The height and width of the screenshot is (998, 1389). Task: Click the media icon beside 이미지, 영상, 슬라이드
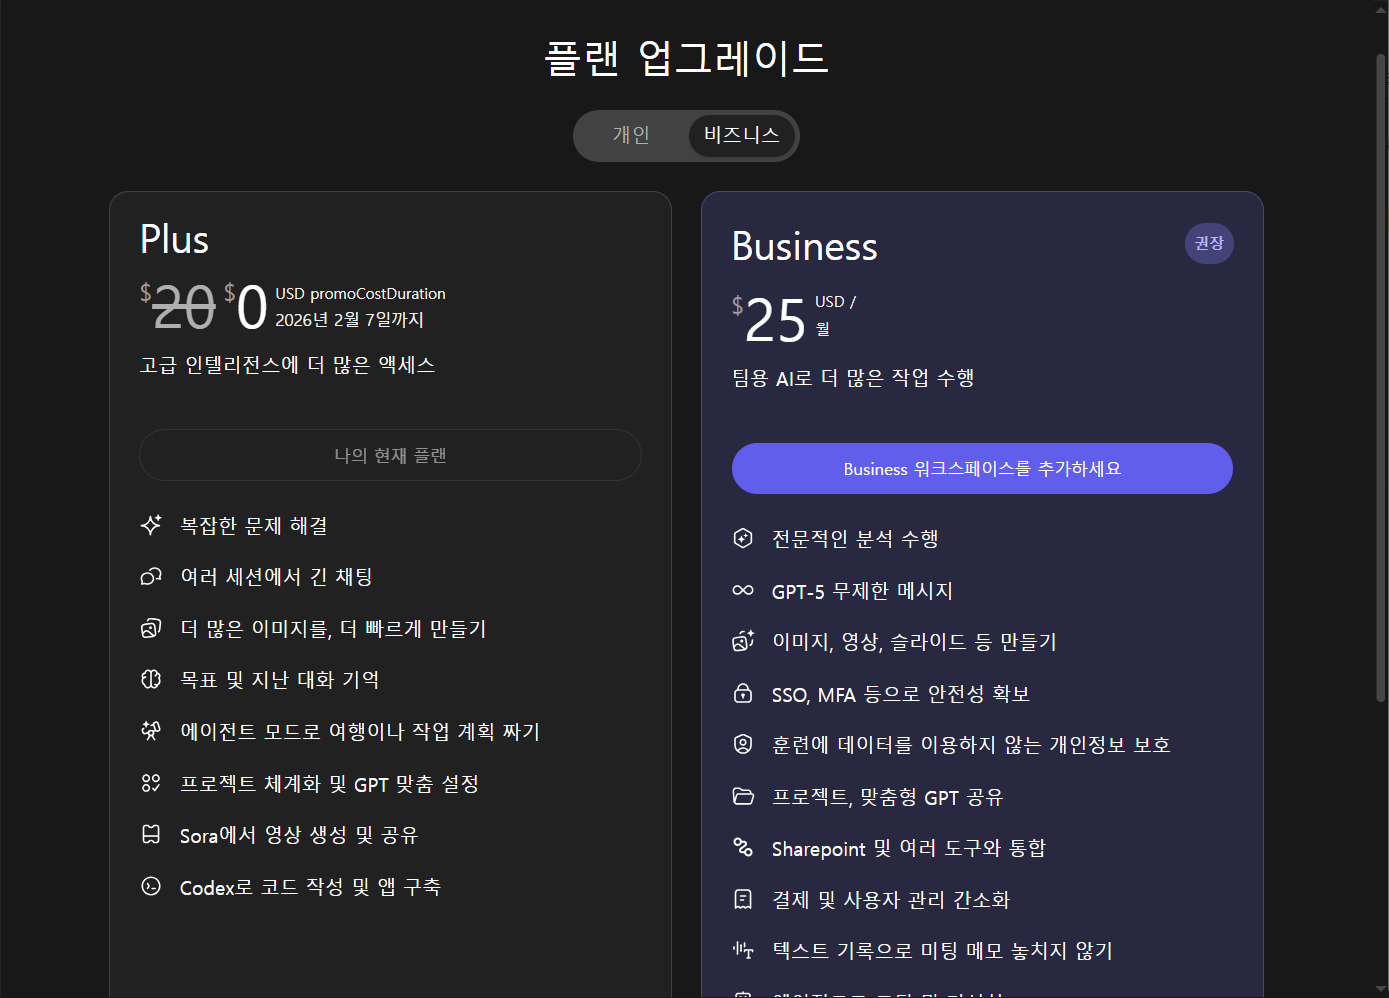pos(743,641)
